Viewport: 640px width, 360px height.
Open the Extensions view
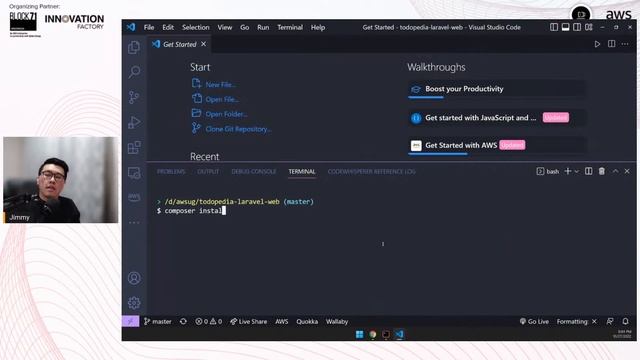click(134, 147)
